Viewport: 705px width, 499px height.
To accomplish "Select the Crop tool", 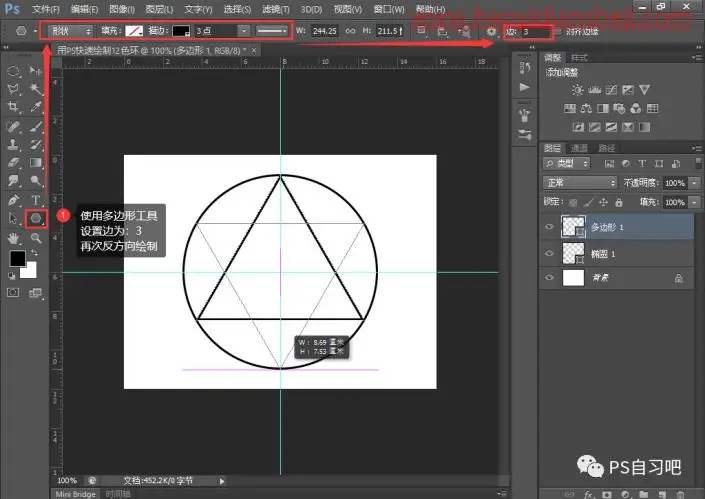I will (13, 107).
